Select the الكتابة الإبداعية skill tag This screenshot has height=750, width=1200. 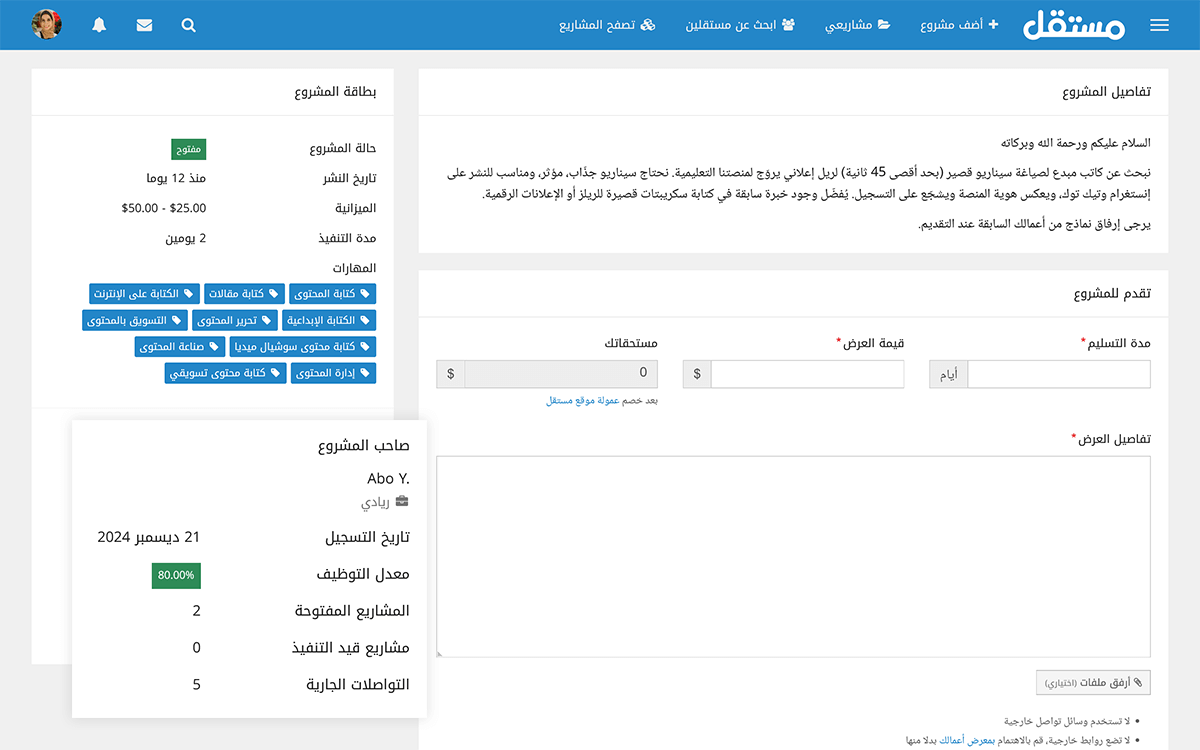coord(328,320)
